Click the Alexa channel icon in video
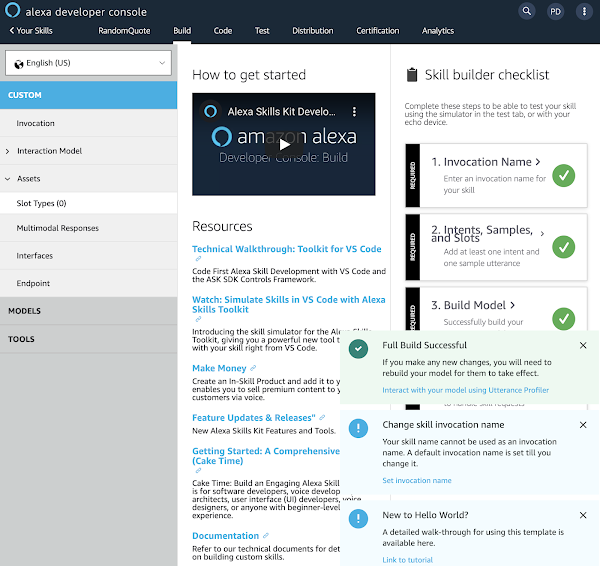Viewport: 600px width, 566px height. [210, 111]
